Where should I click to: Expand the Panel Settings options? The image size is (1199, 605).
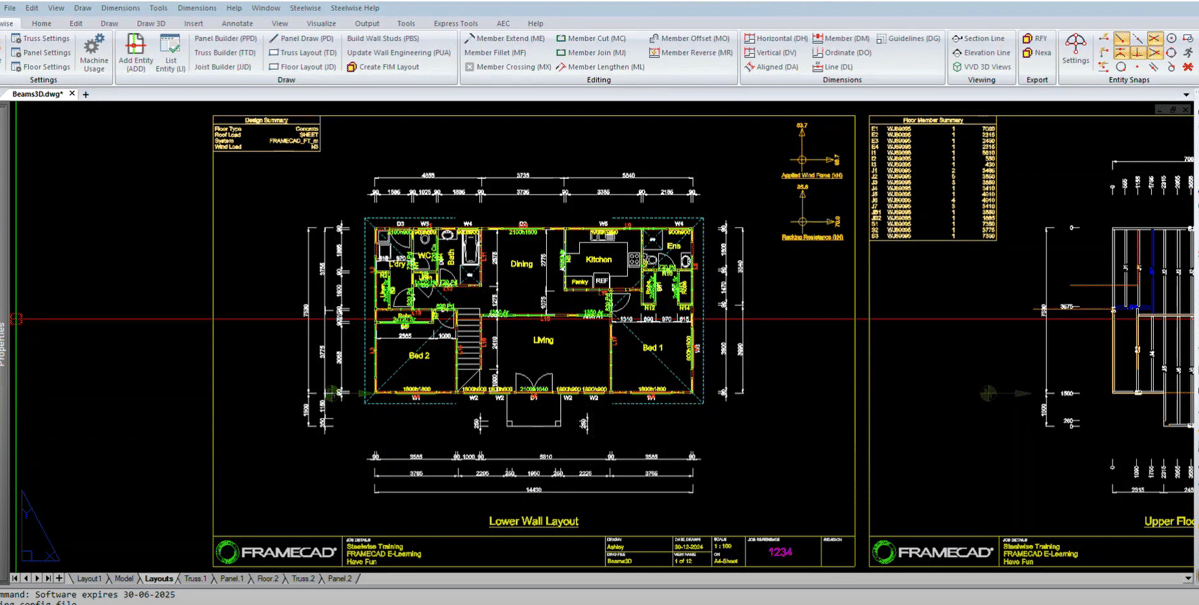tap(40, 52)
